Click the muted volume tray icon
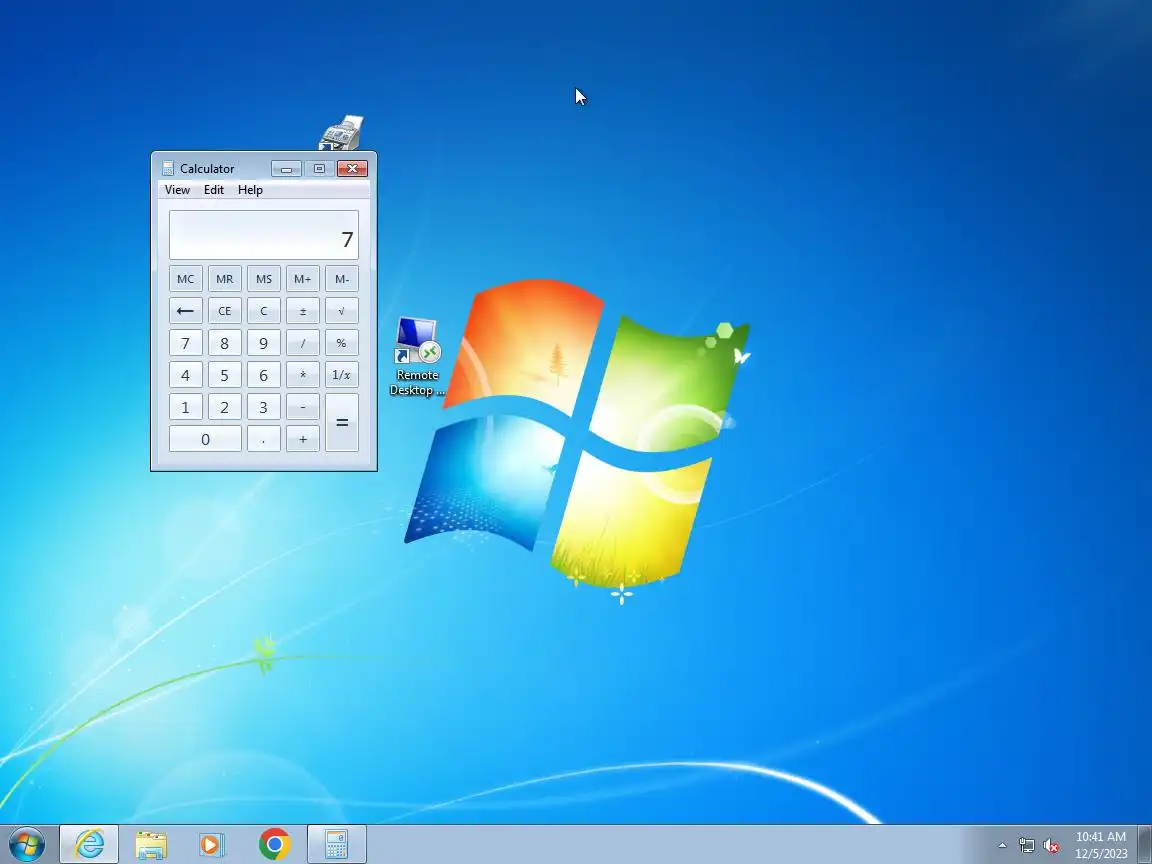Viewport: 1152px width, 864px height. pyautogui.click(x=1051, y=846)
